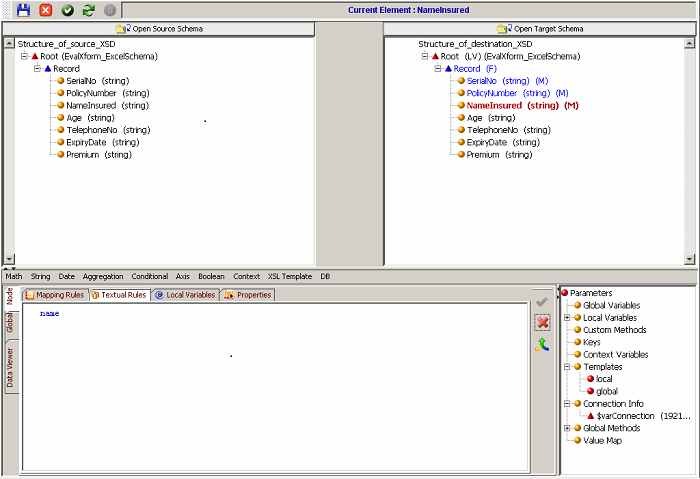This screenshot has height=479, width=700.
Task: Click the folder icon beside Open Source Schema
Action: [x=123, y=29]
